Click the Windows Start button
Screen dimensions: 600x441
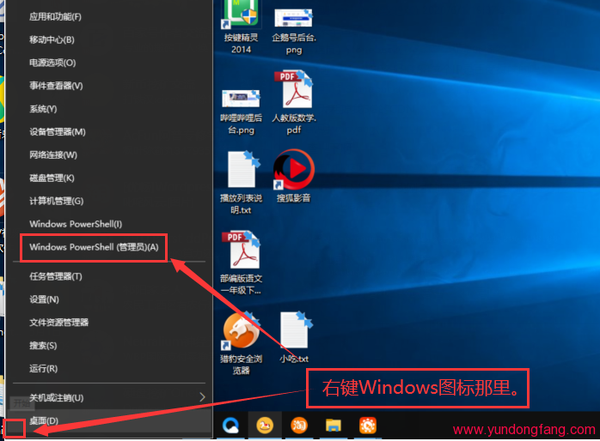(x=13, y=430)
